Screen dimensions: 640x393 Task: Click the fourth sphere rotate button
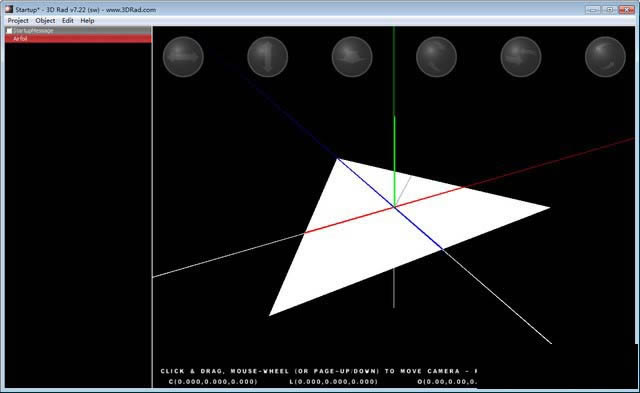tap(436, 57)
